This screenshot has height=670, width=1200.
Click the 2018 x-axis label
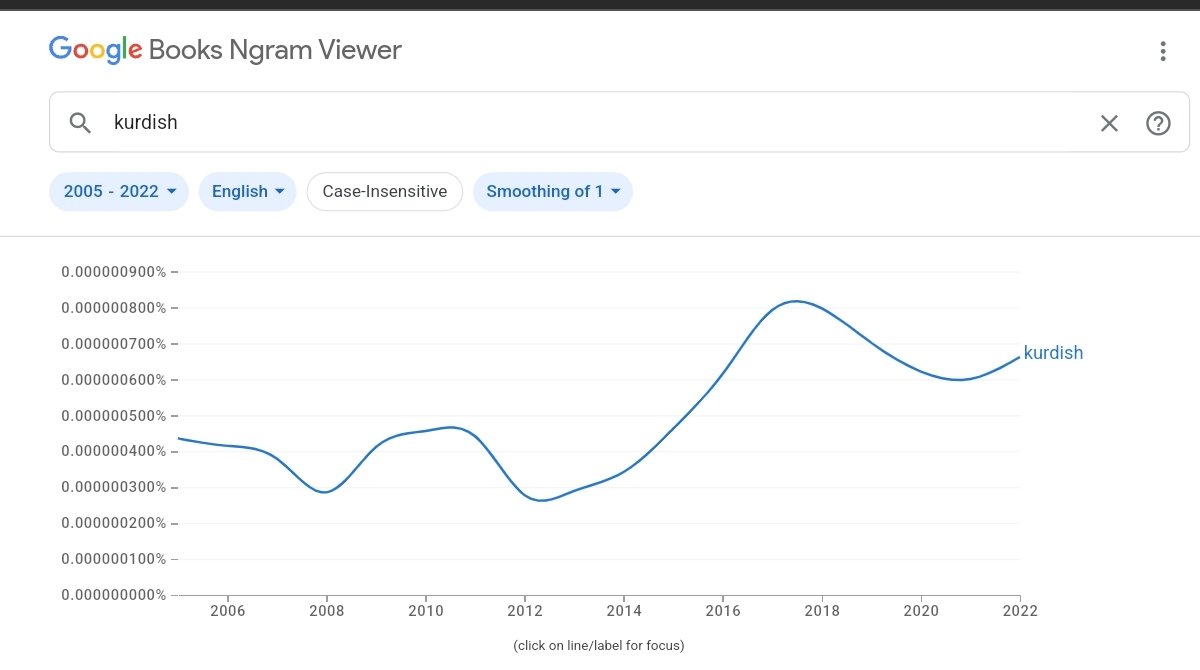coord(822,610)
